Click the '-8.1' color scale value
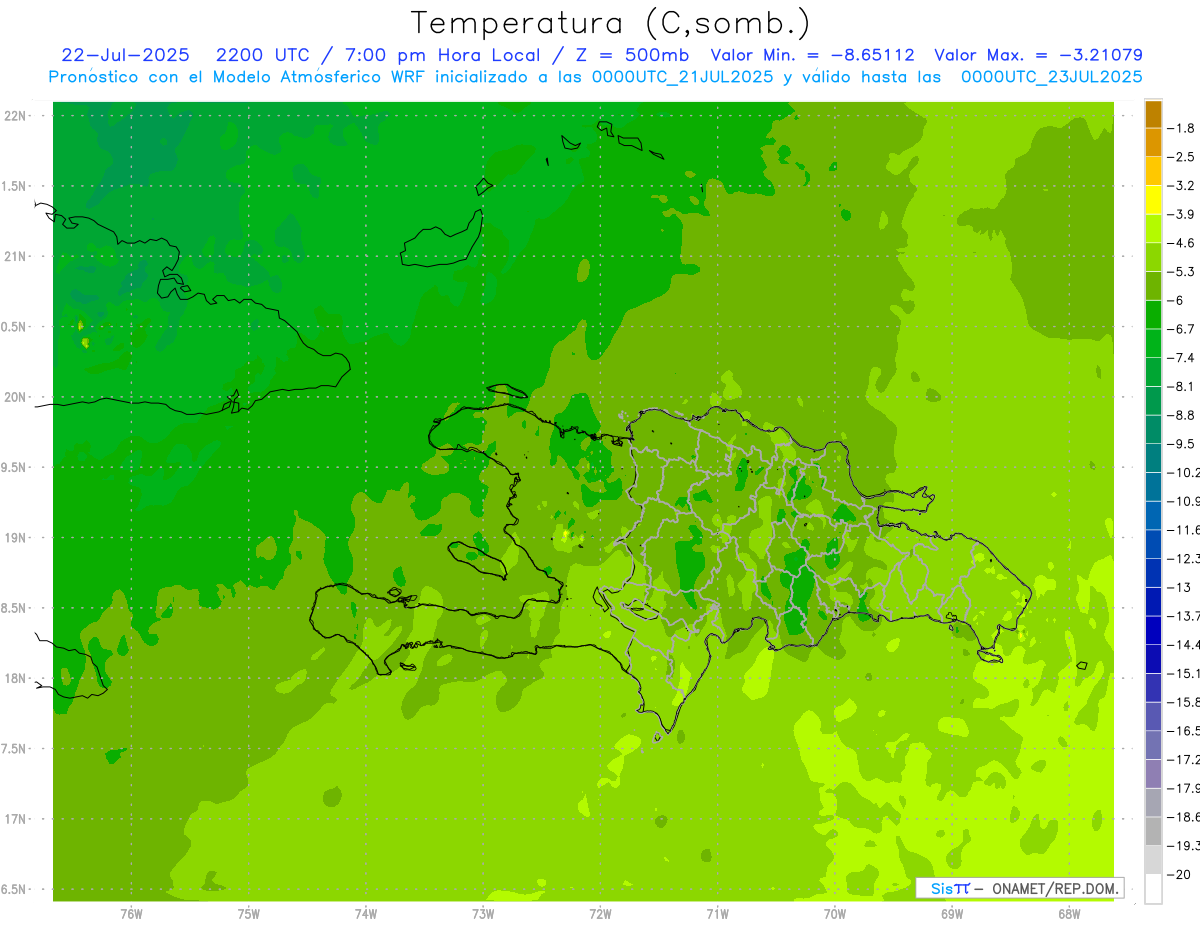The height and width of the screenshot is (927, 1200). coord(1181,387)
